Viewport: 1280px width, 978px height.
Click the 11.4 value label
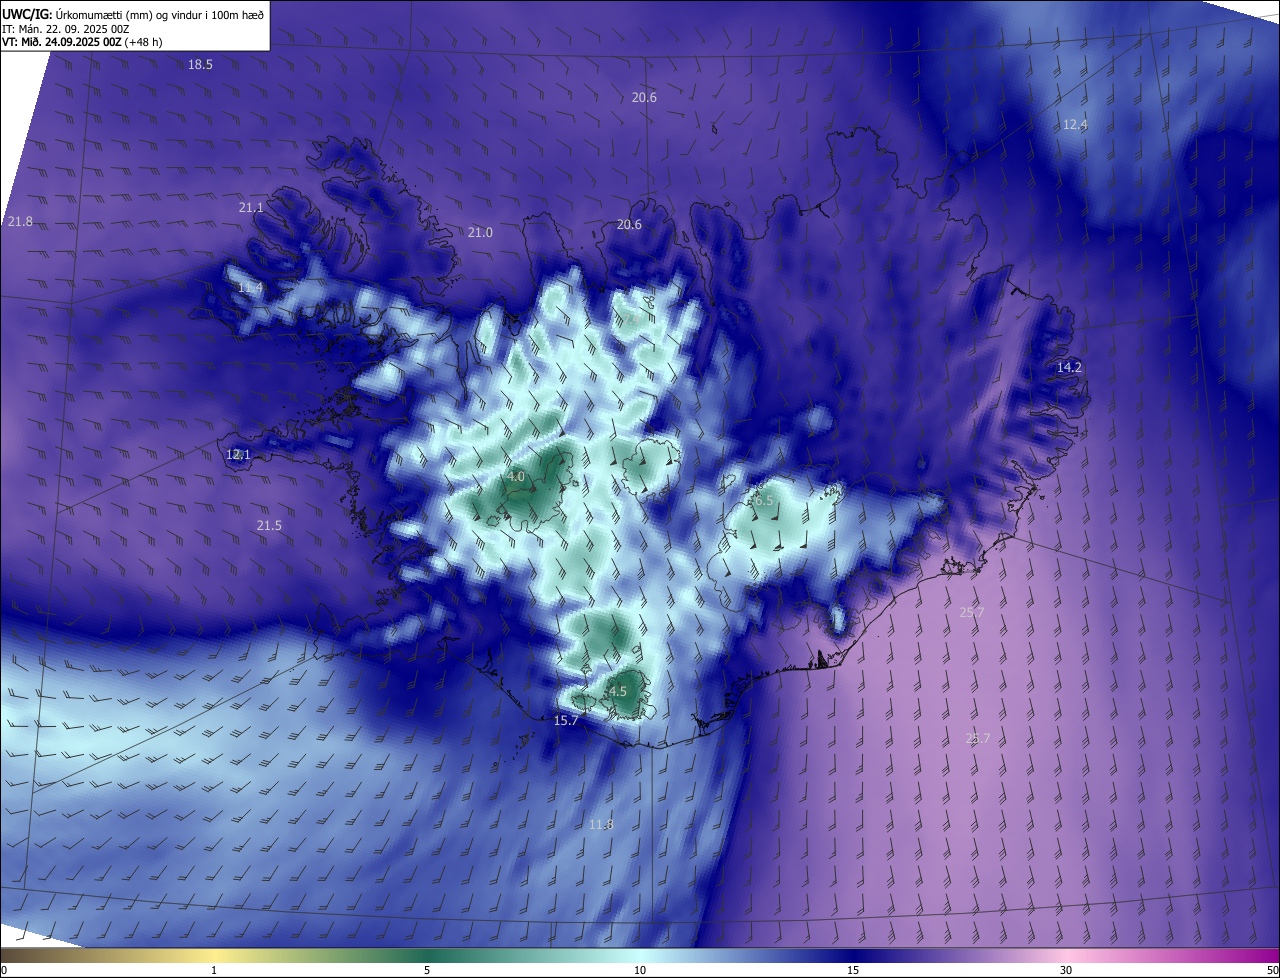pos(250,287)
